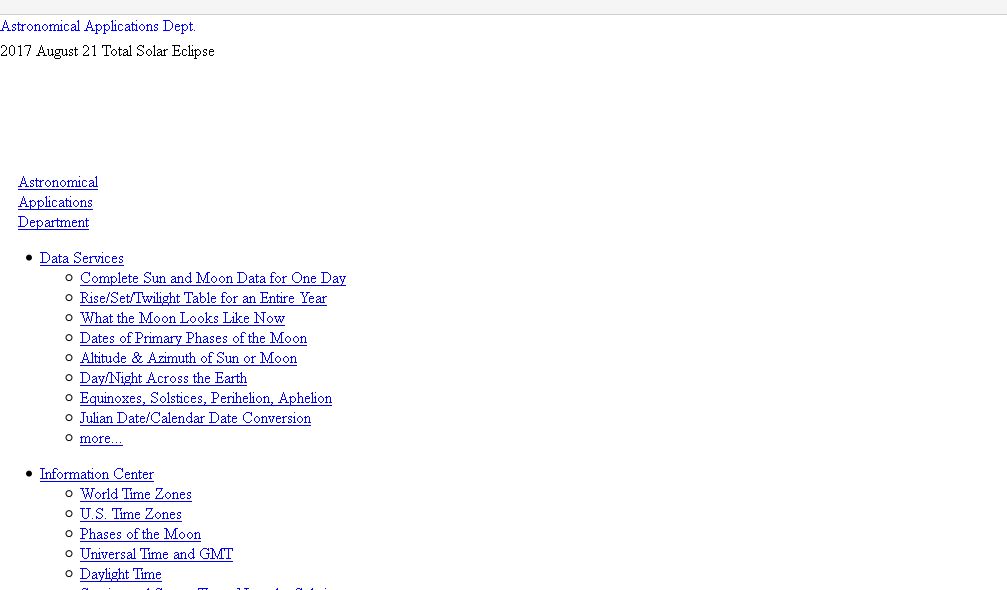Image resolution: width=1007 pixels, height=590 pixels.
Task: Click the Astronomical Applications Dept. header link
Action: (98, 27)
